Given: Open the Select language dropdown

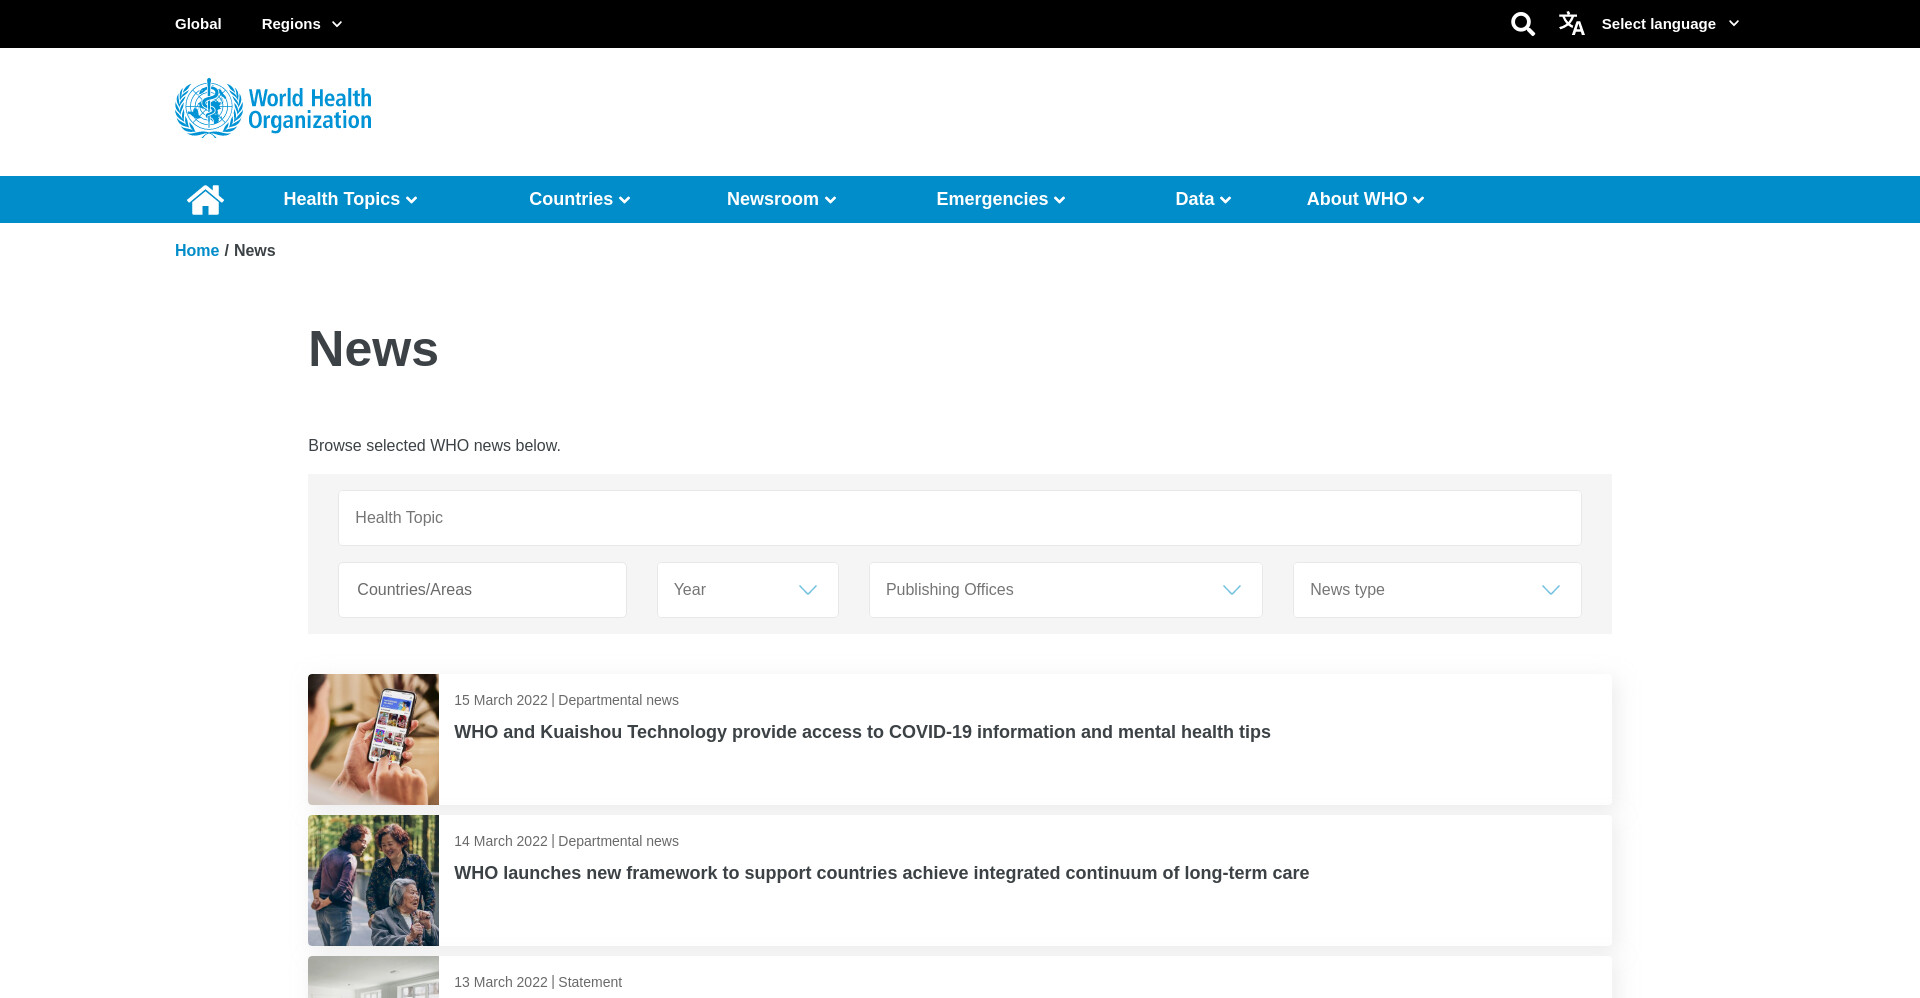Looking at the screenshot, I should click(x=1670, y=24).
